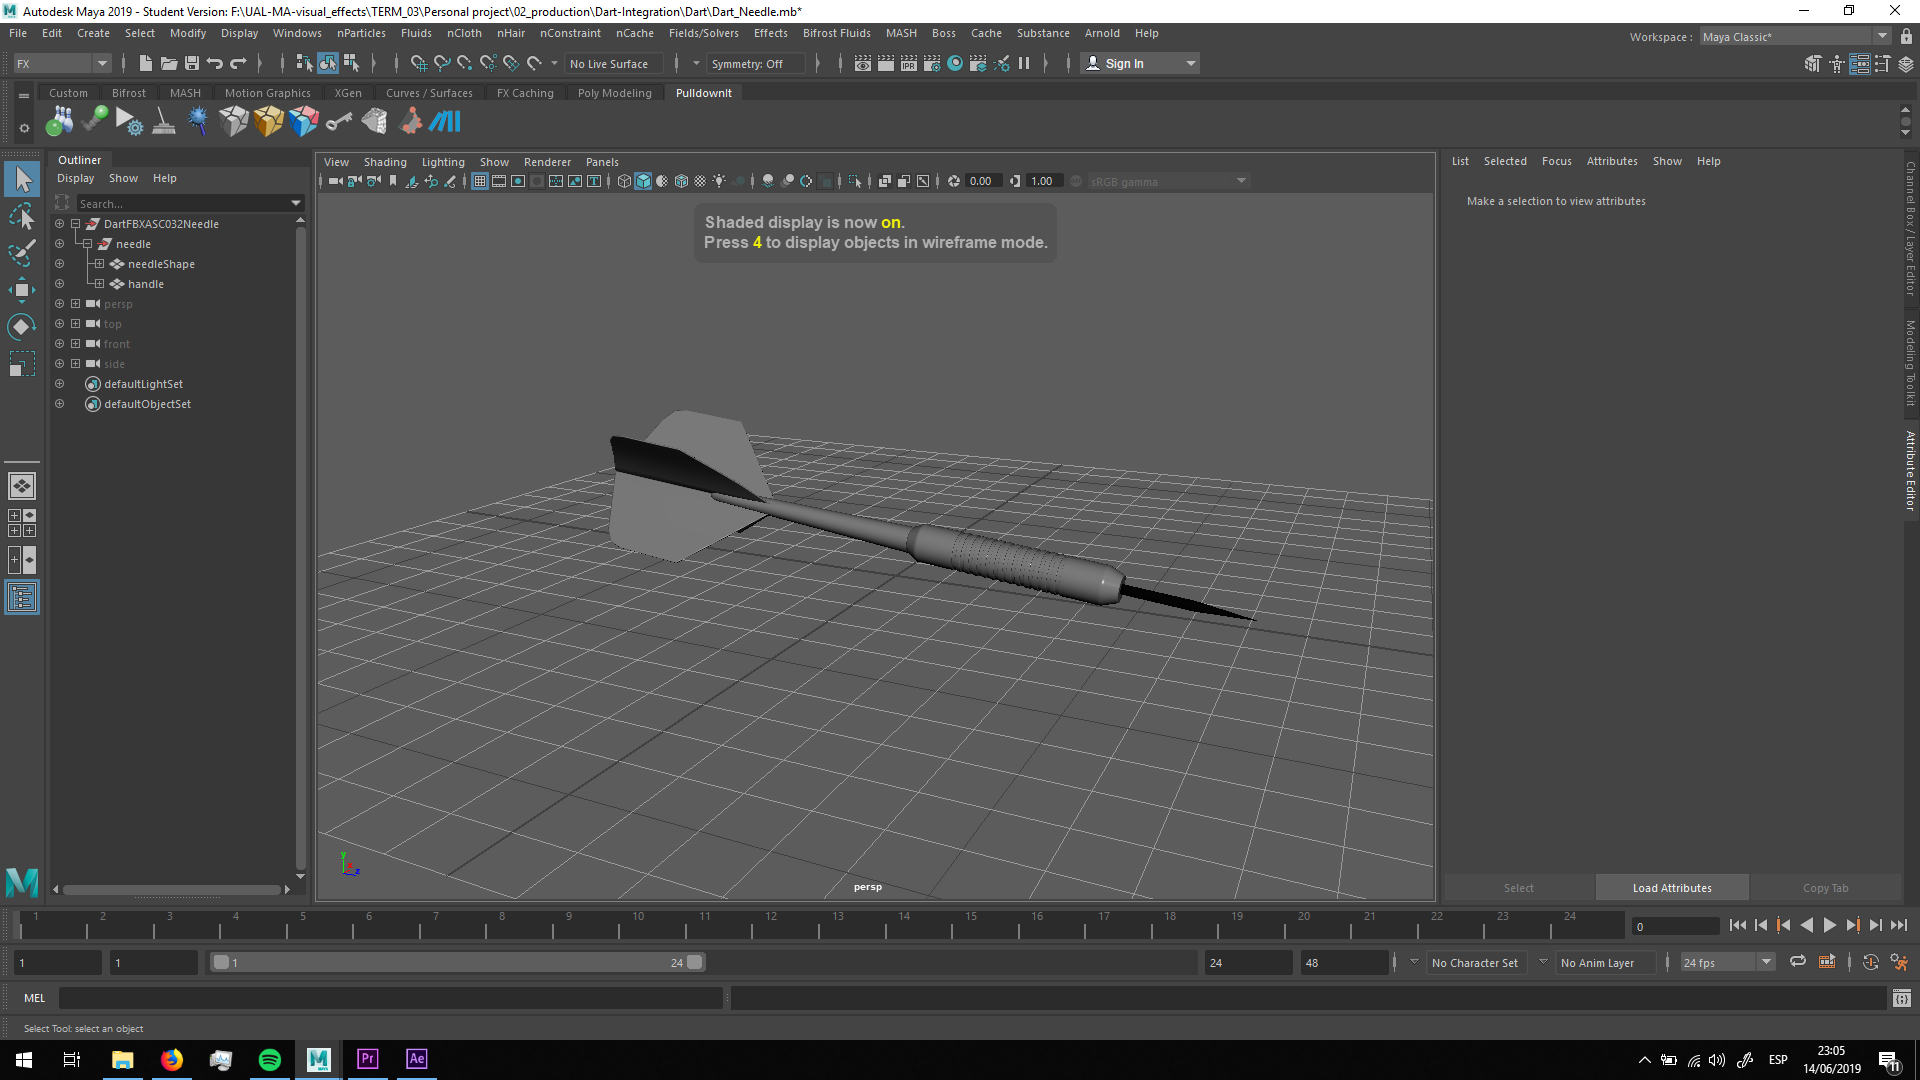Click the Save Scene icon
The image size is (1920, 1080).
click(x=192, y=63)
